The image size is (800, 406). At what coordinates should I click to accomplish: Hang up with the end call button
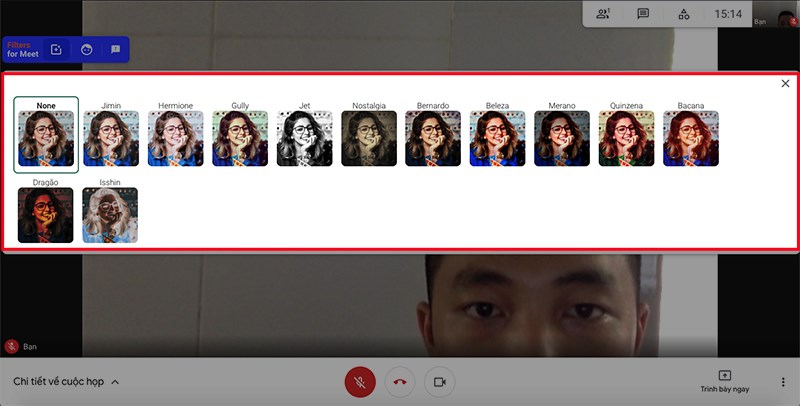[x=400, y=382]
